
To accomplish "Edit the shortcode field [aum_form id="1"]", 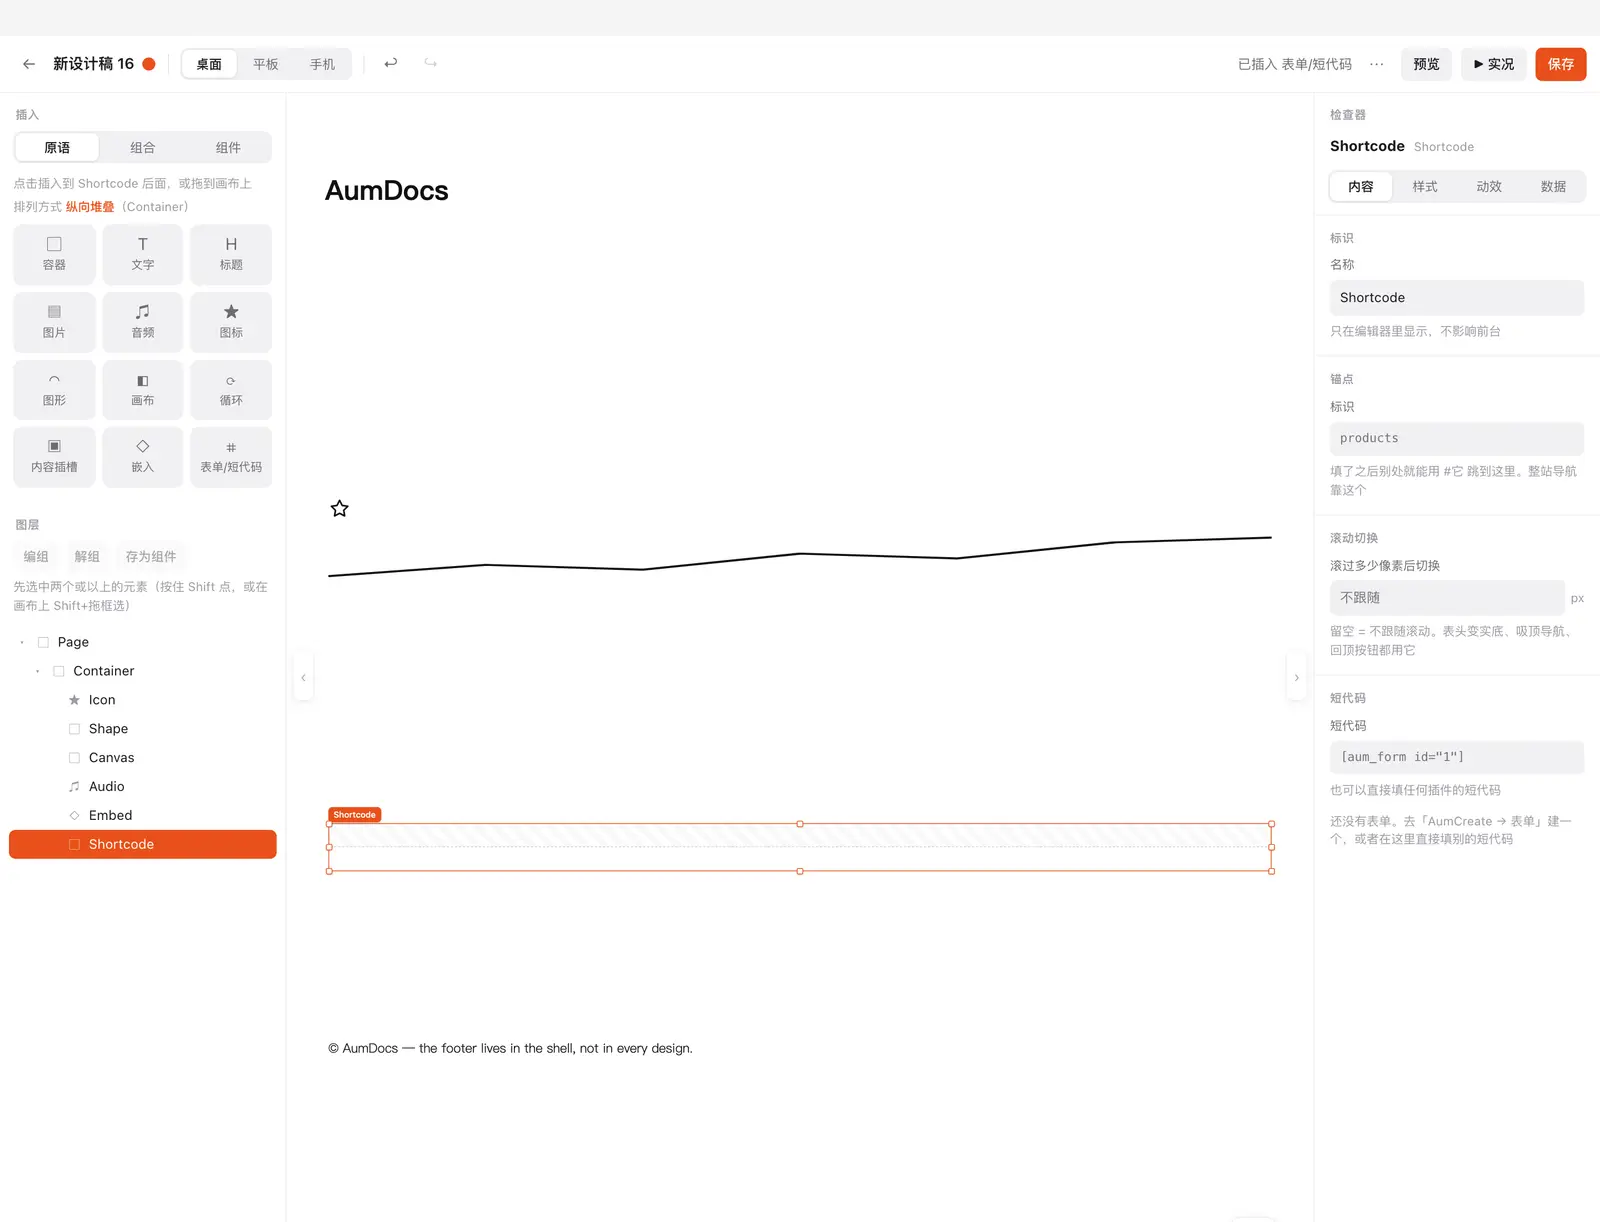I will click(1457, 757).
